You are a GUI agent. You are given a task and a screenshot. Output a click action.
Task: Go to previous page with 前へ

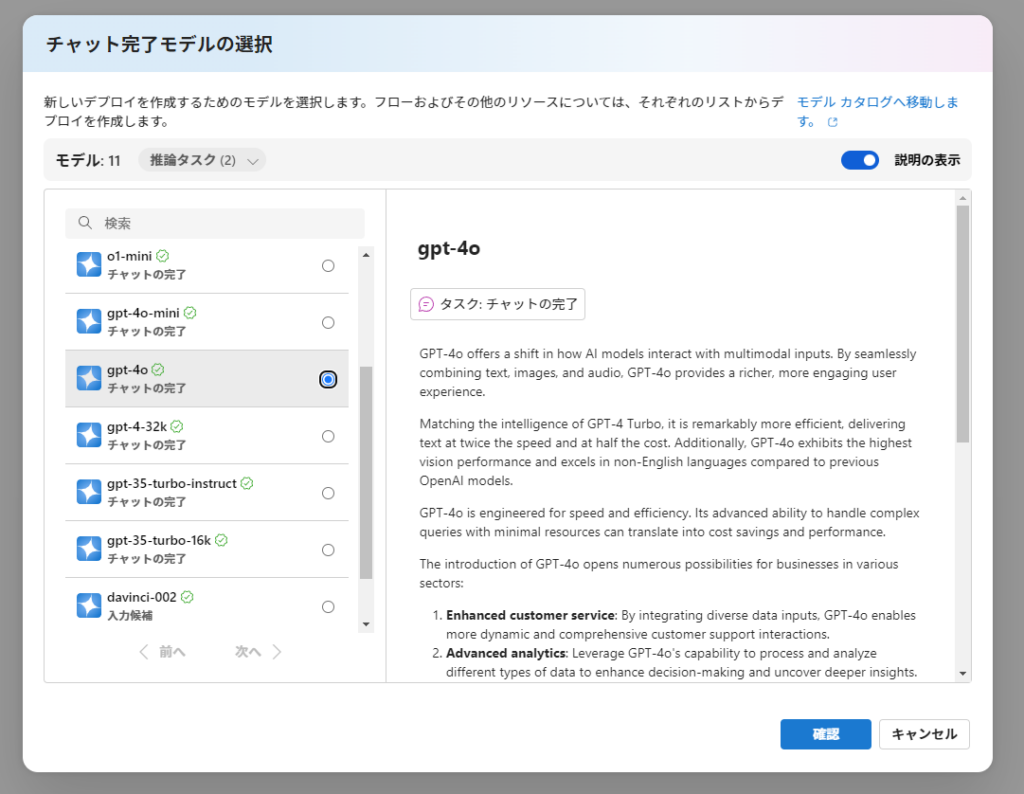(163, 652)
